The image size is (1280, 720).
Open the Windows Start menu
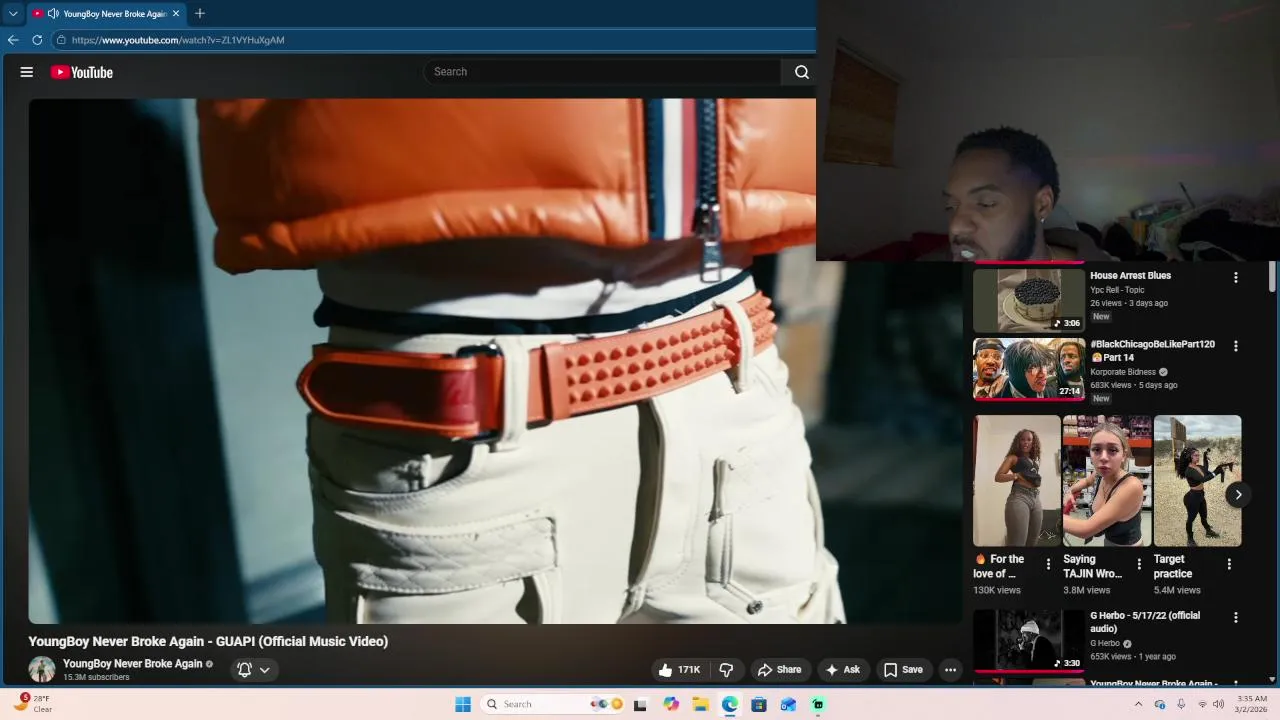tap(463, 704)
